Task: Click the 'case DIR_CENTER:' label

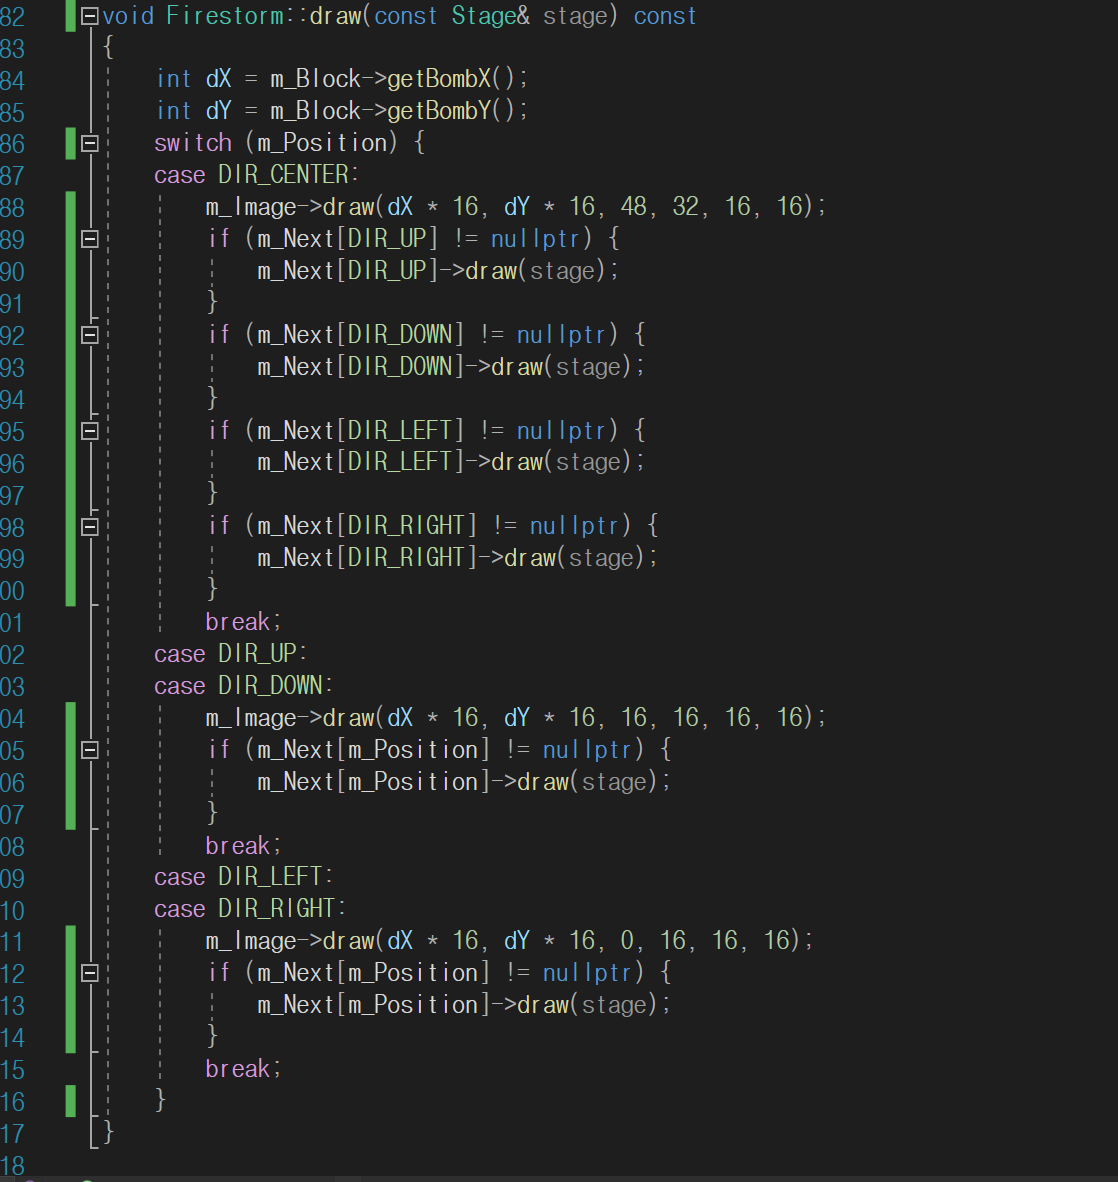Action: tap(256, 175)
